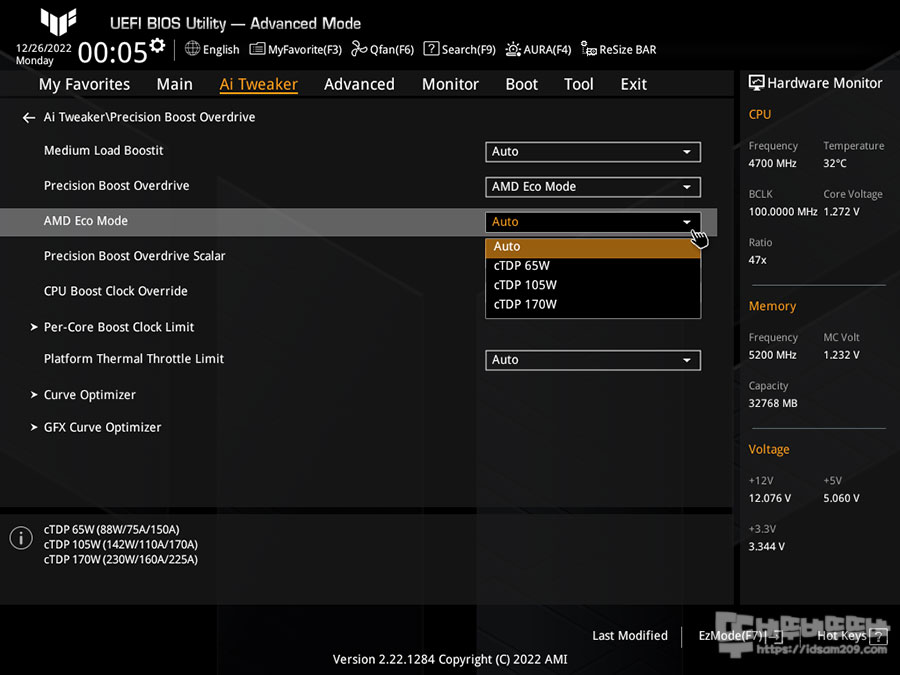Select cTDP 105W option
The image size is (900, 675).
click(x=593, y=285)
